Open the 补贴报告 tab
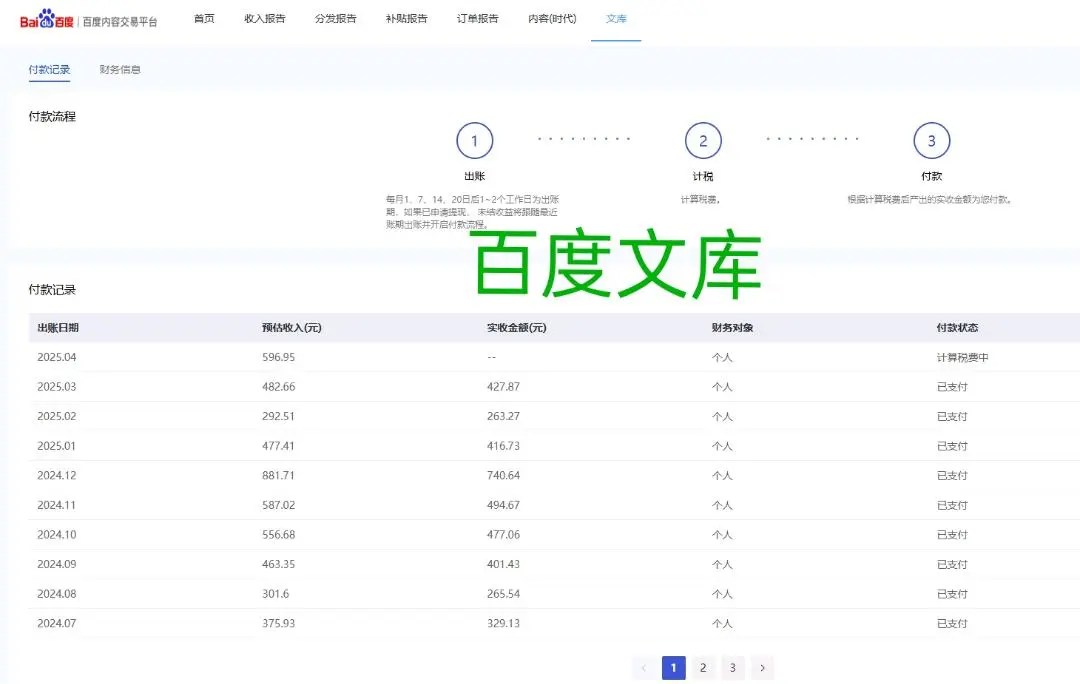The image size is (1080, 684). click(406, 19)
